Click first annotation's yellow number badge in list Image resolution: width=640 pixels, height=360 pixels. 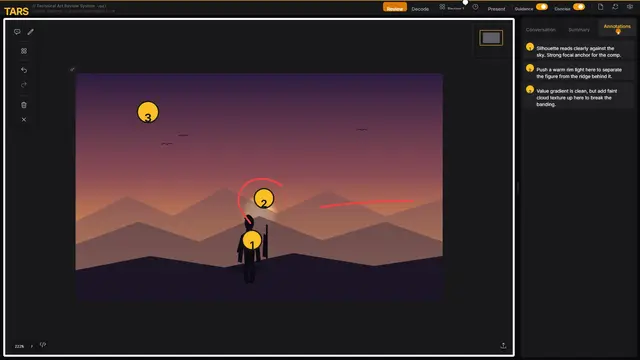[530, 47]
